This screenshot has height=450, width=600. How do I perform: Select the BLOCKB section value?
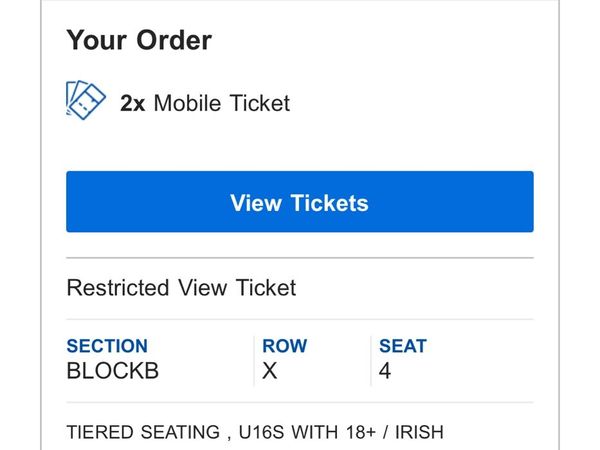112,370
